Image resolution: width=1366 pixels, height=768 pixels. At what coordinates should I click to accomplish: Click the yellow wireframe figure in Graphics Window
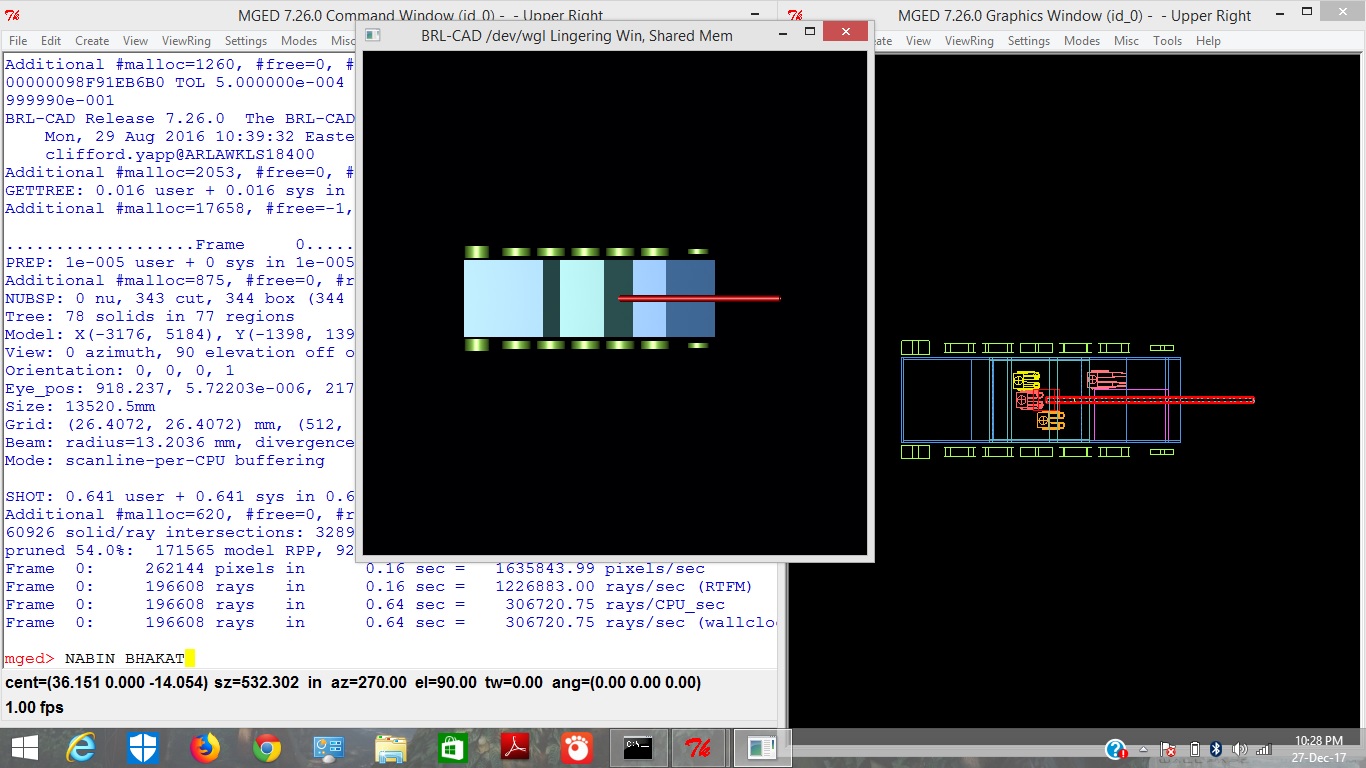pyautogui.click(x=1026, y=381)
